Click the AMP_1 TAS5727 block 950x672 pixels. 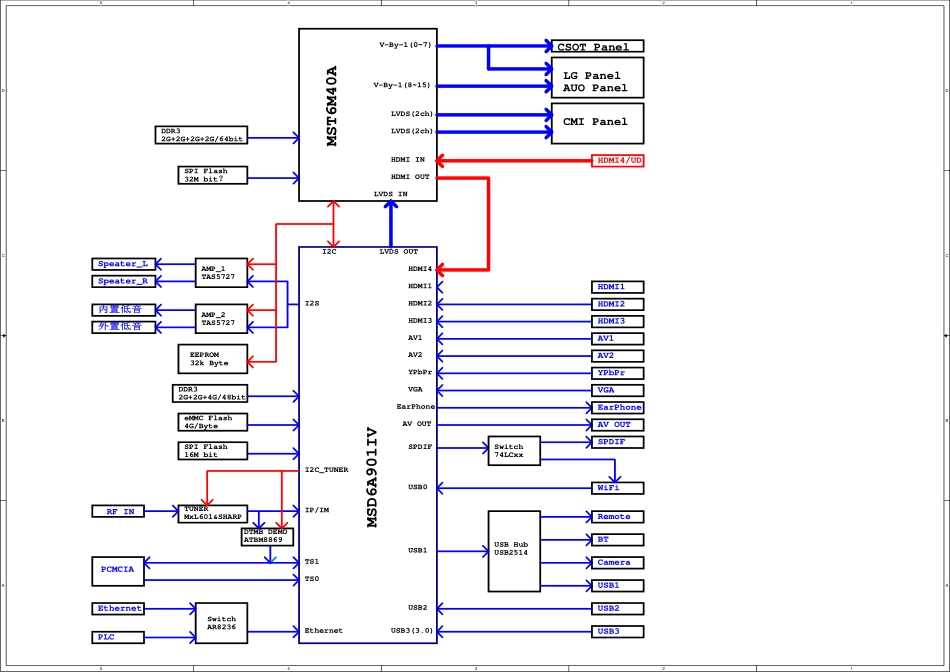click(x=219, y=272)
